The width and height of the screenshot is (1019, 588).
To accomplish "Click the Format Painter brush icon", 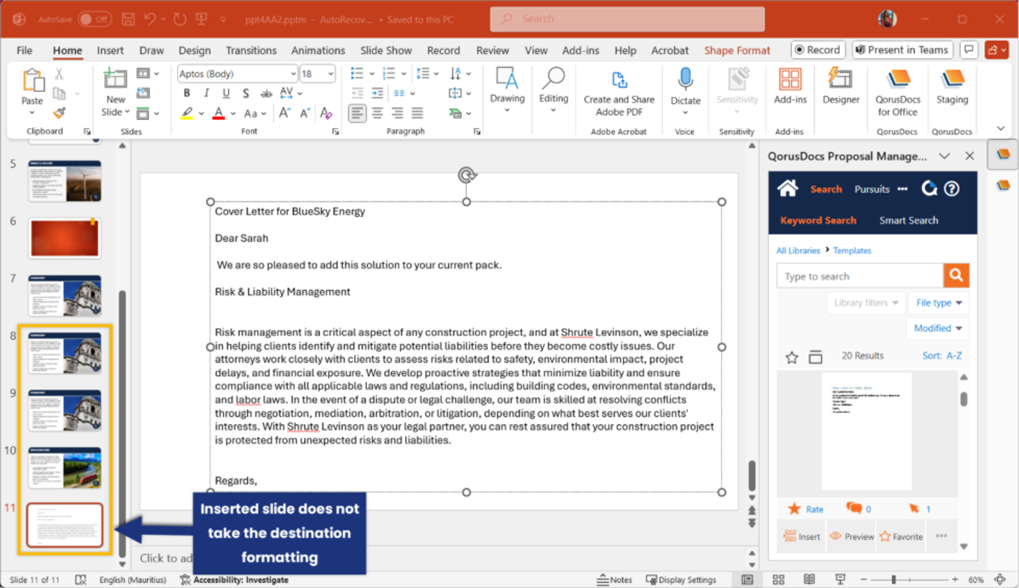I will click(x=59, y=113).
